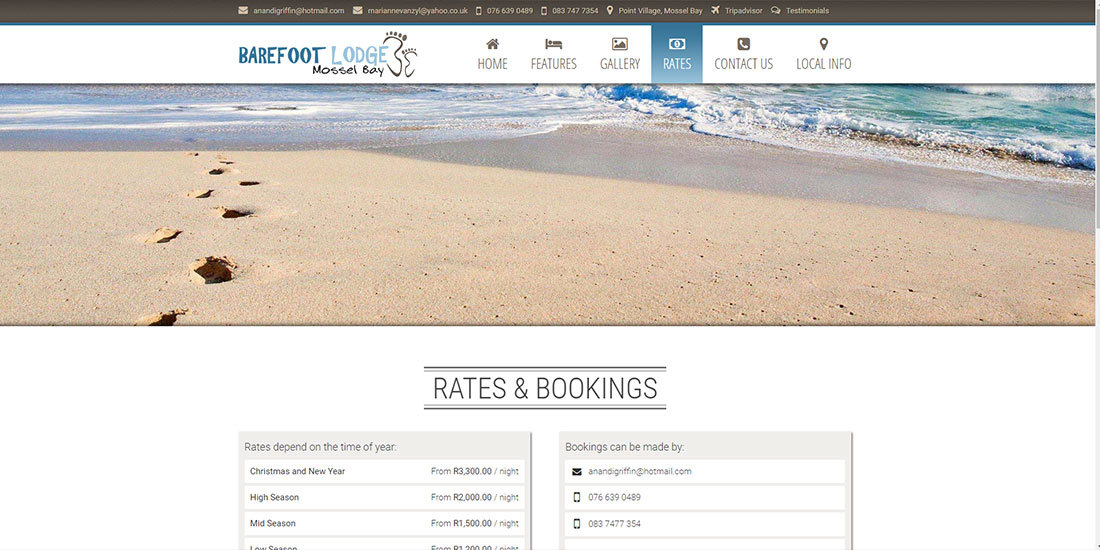This screenshot has width=1100, height=550.
Task: Click the Barefoot Lodge Mossel Bay logo
Action: point(328,54)
